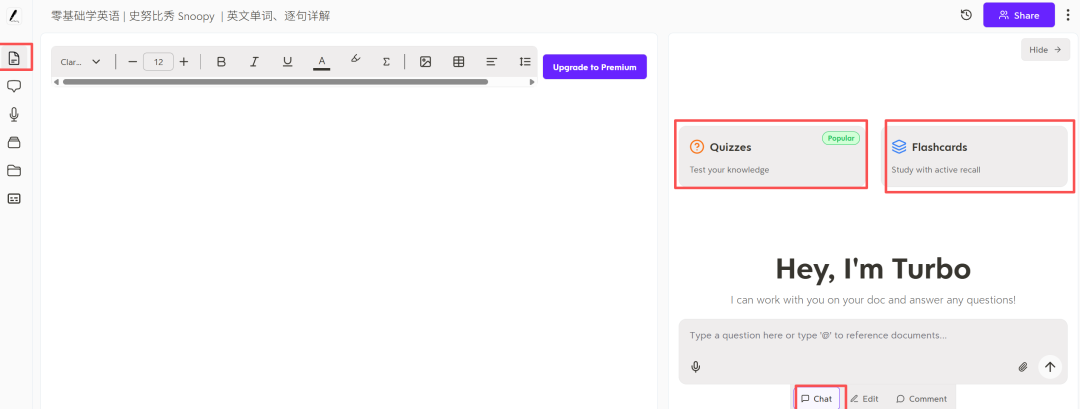Open the folder icon in left sidebar
This screenshot has height=409, width=1080.
pos(14,170)
